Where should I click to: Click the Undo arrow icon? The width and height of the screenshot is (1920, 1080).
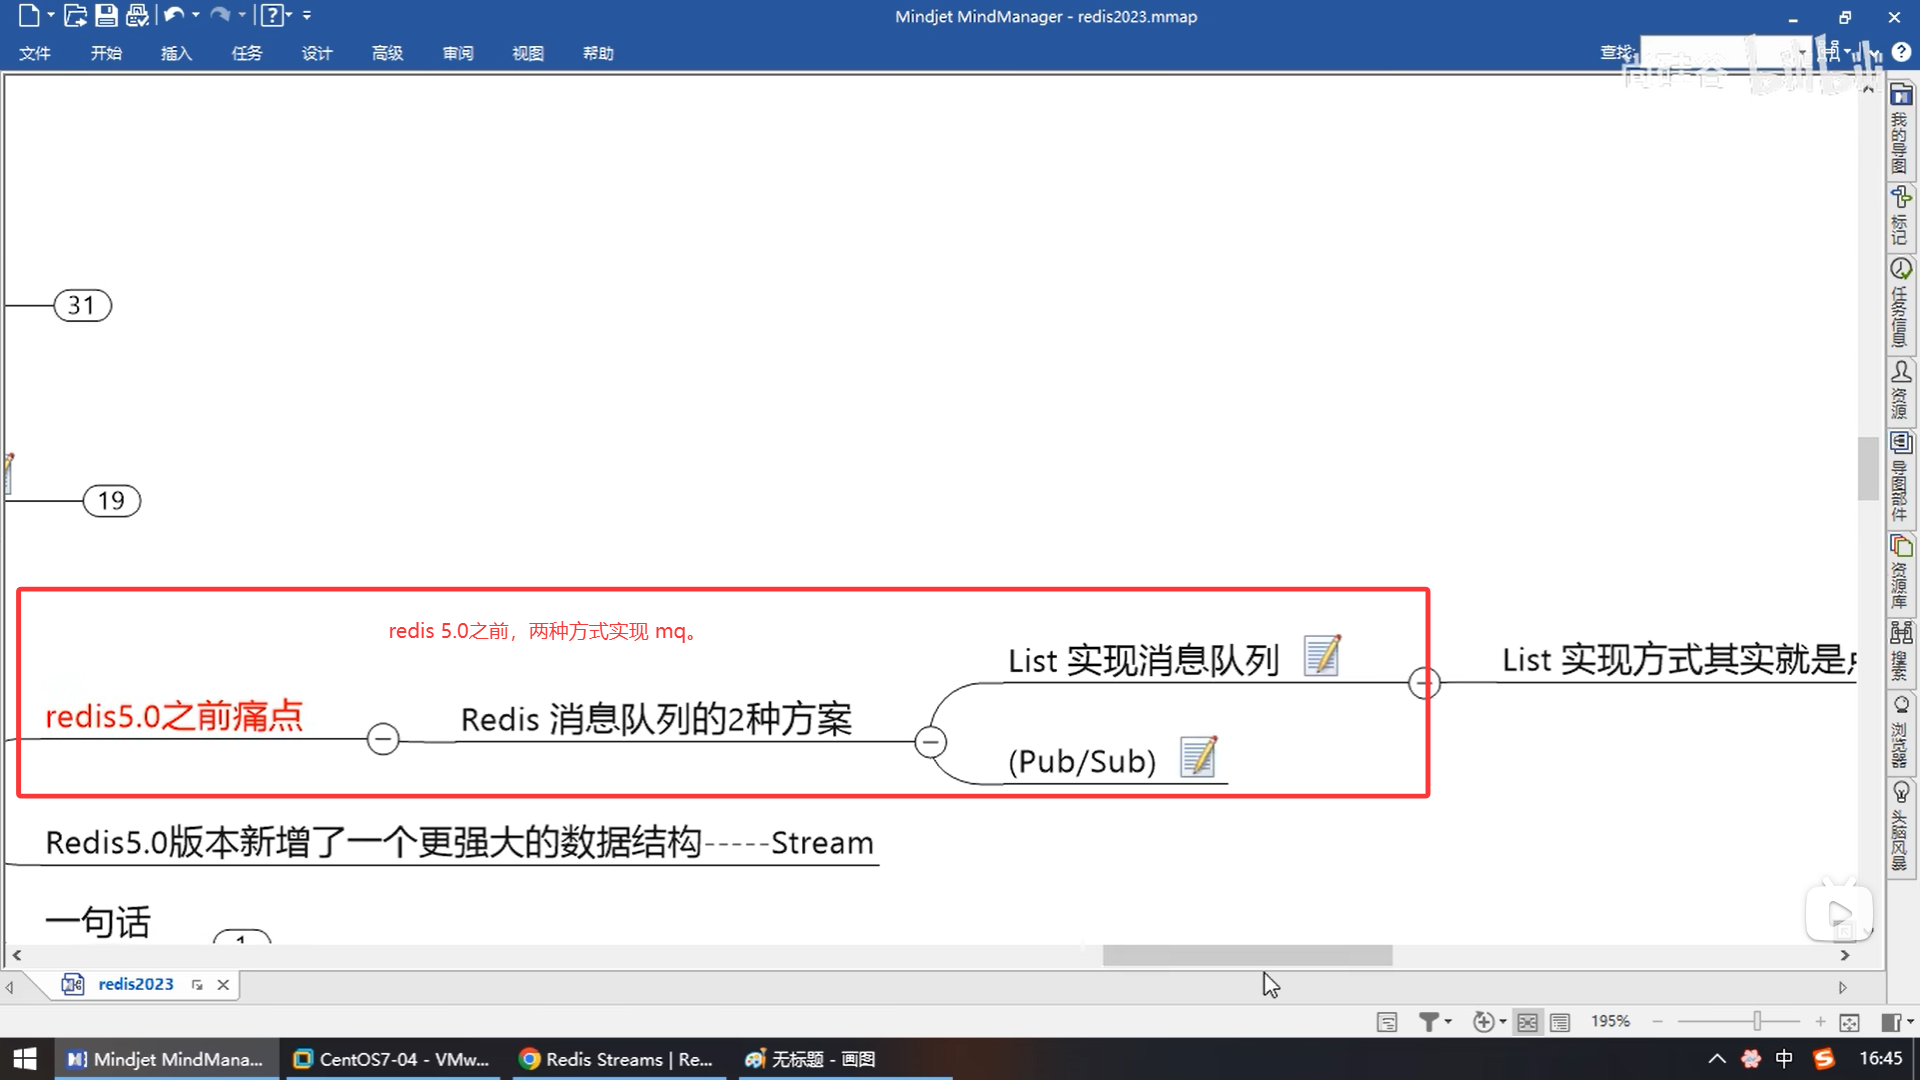tap(174, 15)
